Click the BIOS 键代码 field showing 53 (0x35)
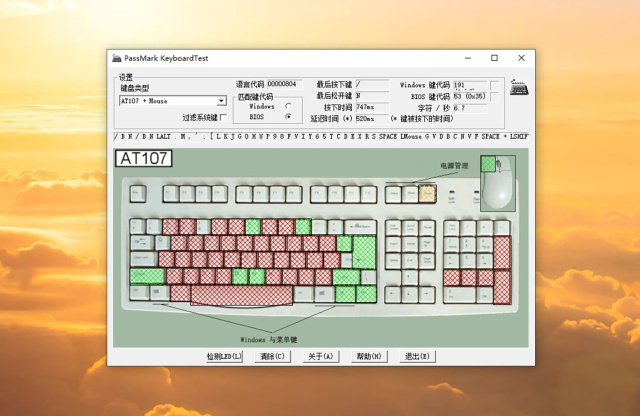Screen dimensions: 640x416 470,96
